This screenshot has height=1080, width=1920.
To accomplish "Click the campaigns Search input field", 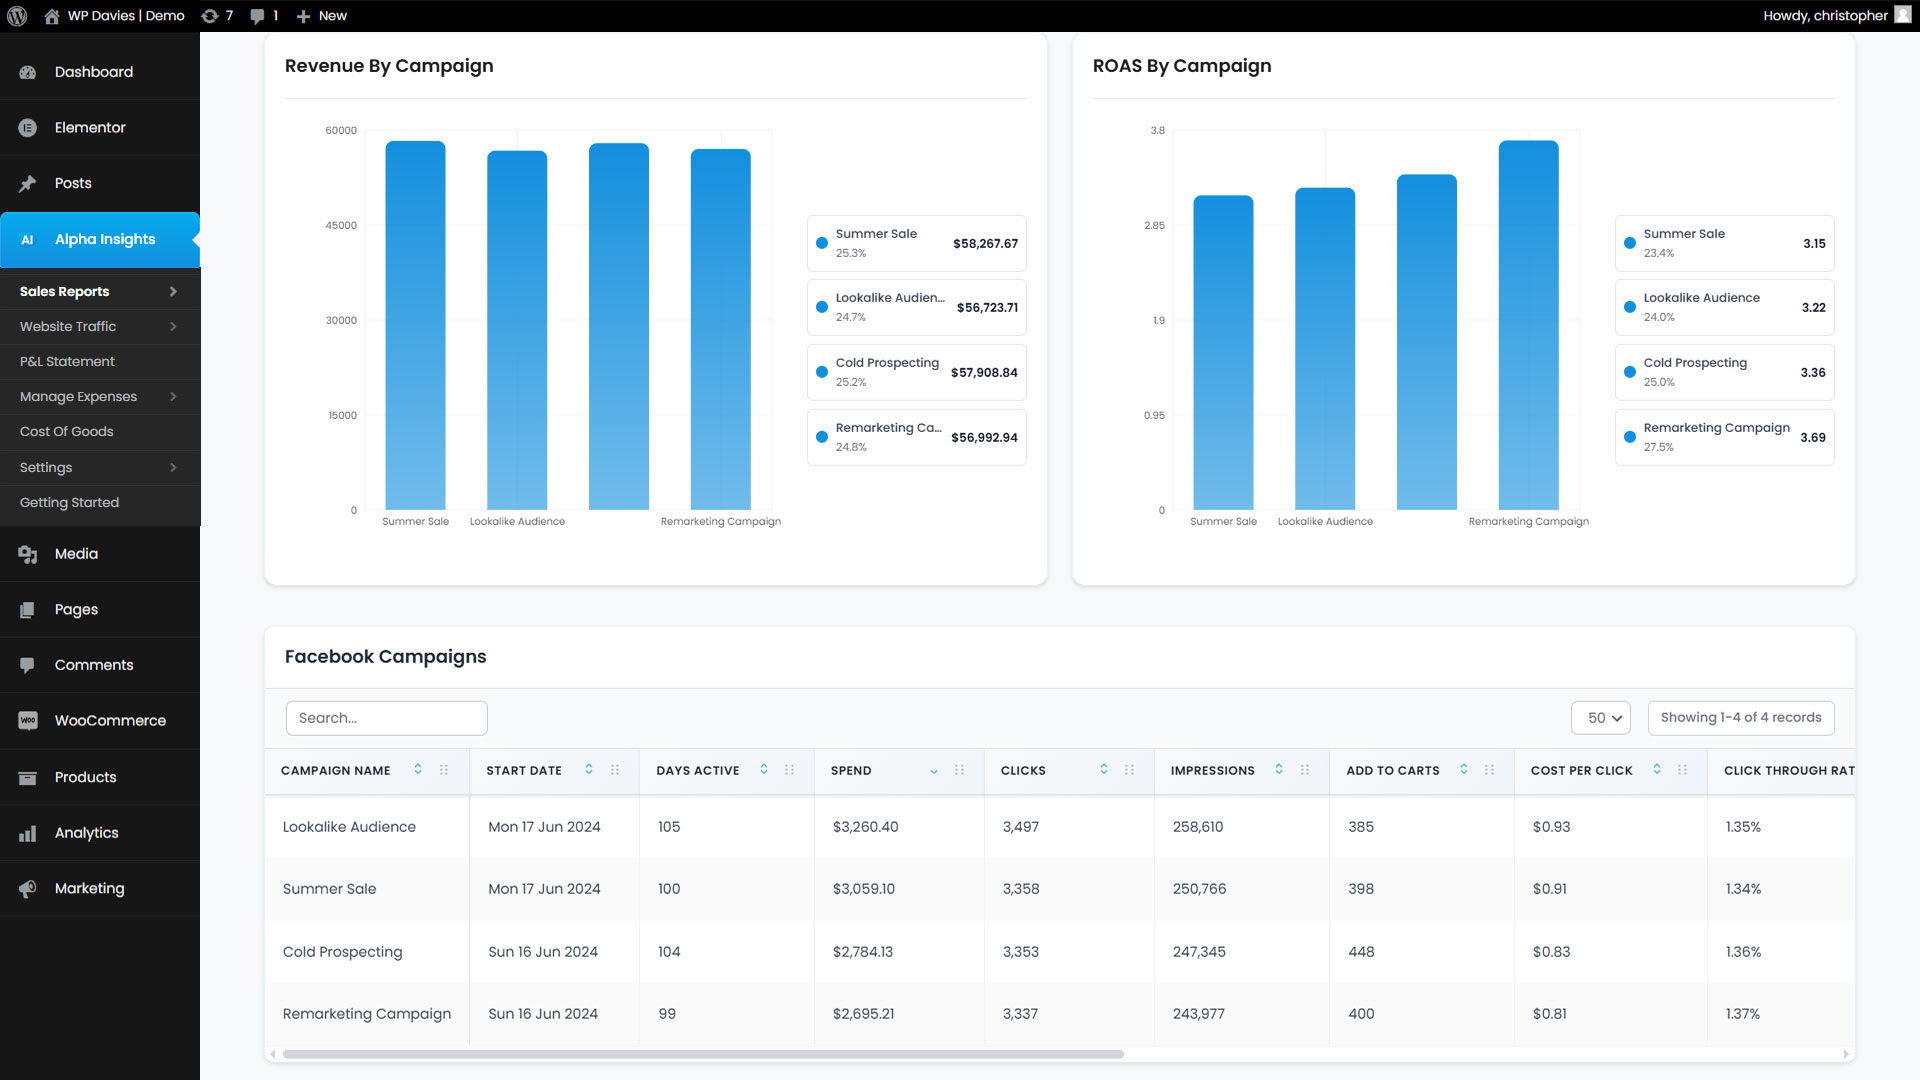I will 386,718.
